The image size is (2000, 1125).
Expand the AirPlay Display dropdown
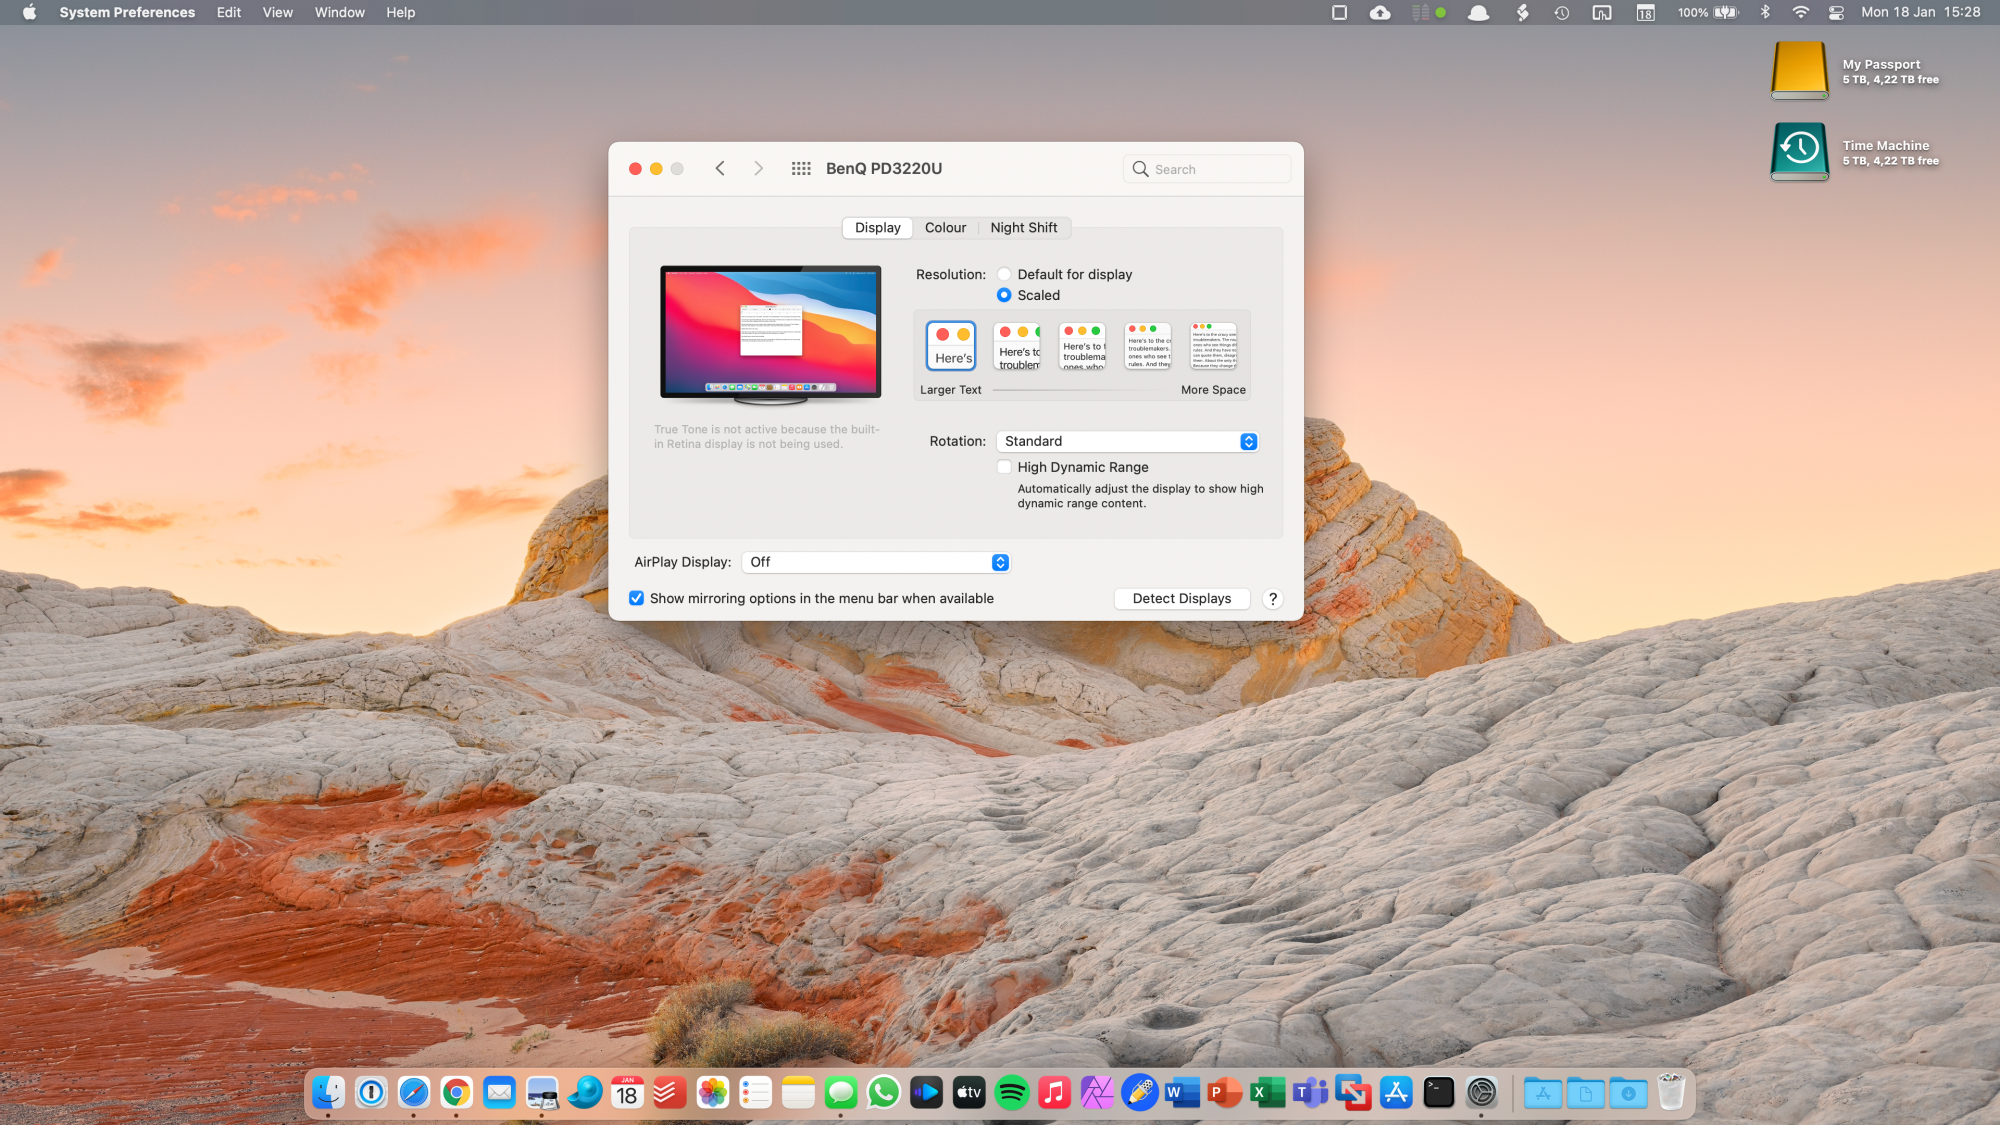(x=876, y=563)
